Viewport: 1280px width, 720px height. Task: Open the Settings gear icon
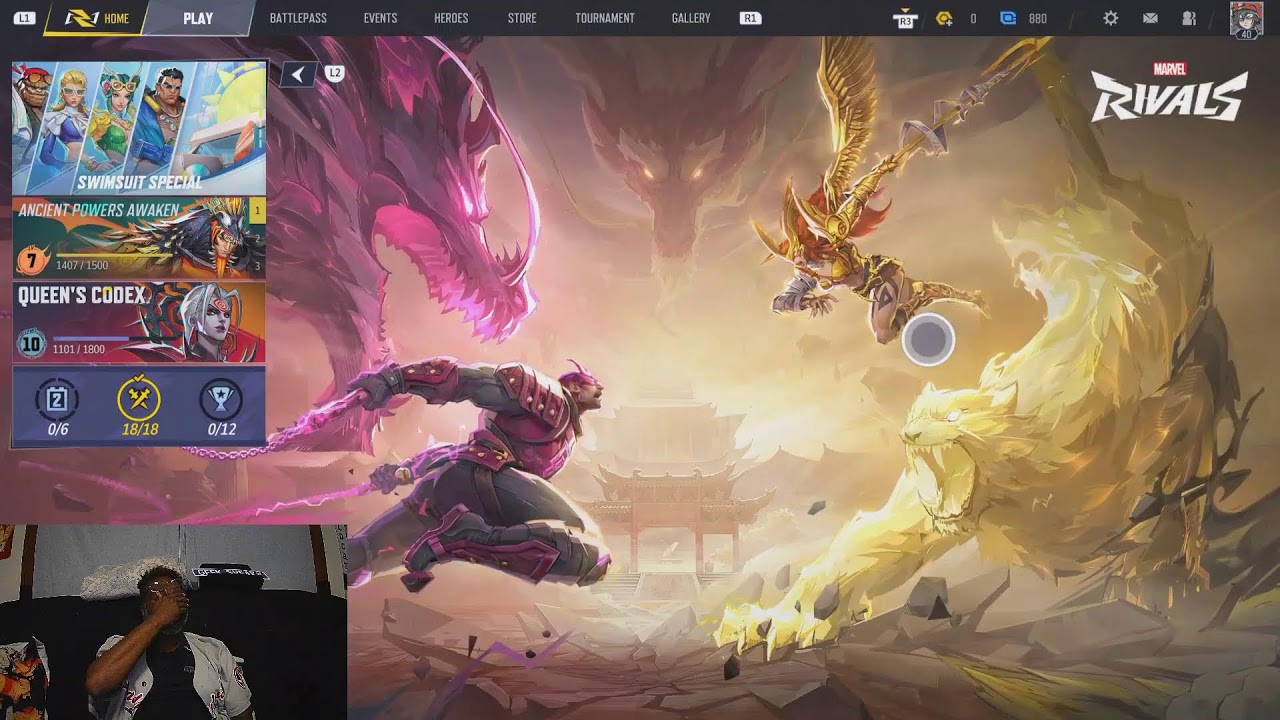tap(1111, 18)
